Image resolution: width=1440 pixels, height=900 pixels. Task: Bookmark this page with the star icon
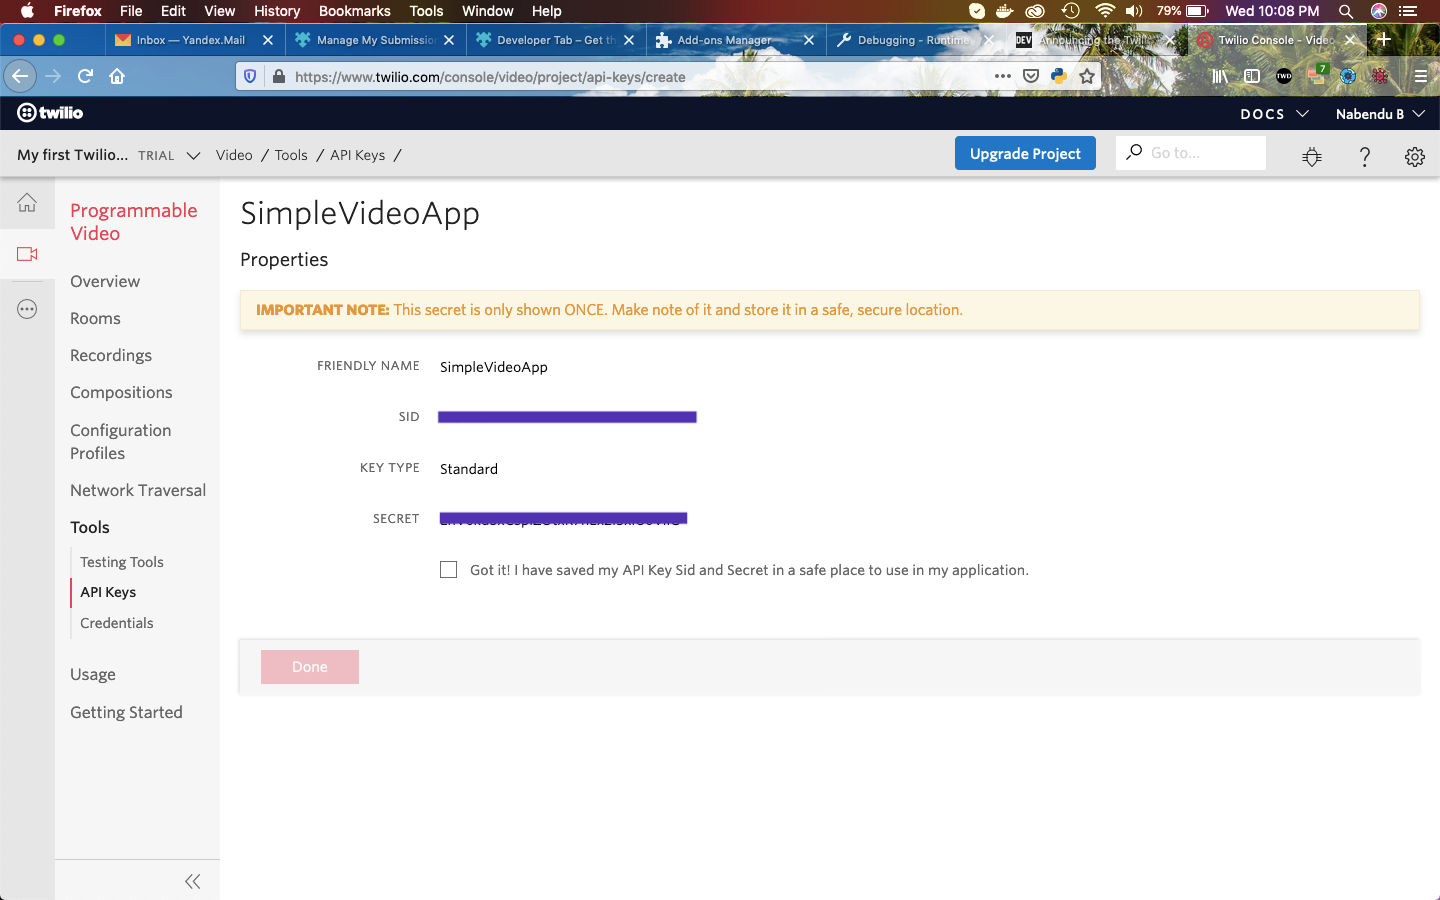pyautogui.click(x=1087, y=76)
